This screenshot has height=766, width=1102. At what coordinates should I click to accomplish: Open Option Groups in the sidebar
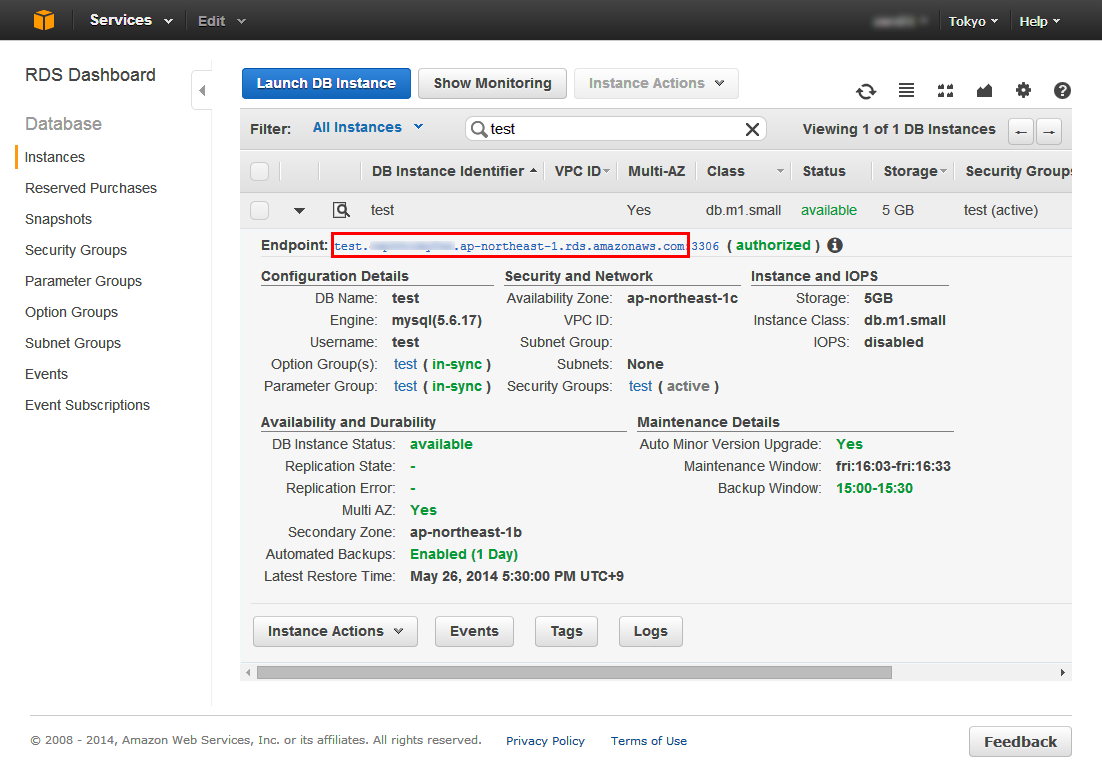click(71, 312)
